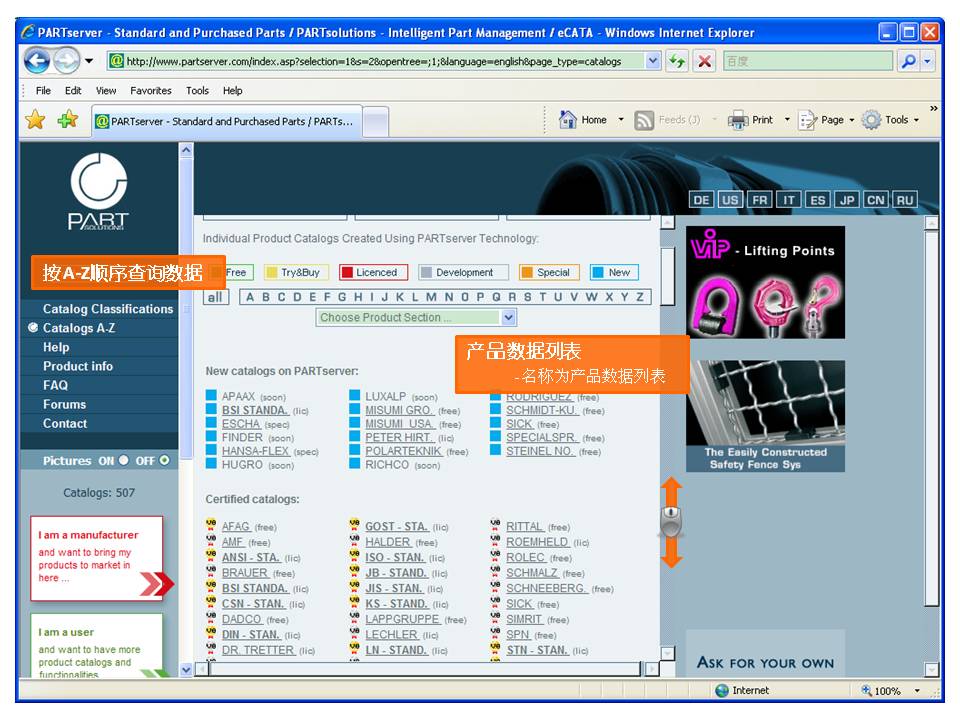Select the RU language flag button
This screenshot has width=960, height=720.
pos(905,200)
